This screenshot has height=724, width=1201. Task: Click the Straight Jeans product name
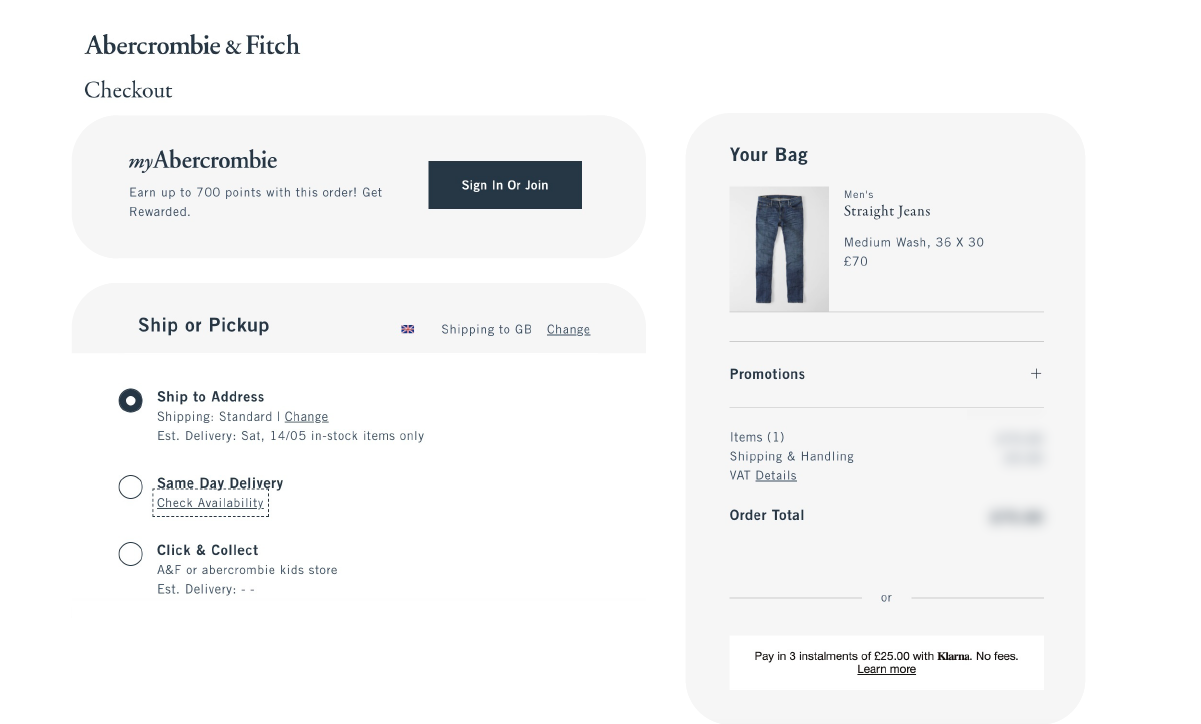887,212
